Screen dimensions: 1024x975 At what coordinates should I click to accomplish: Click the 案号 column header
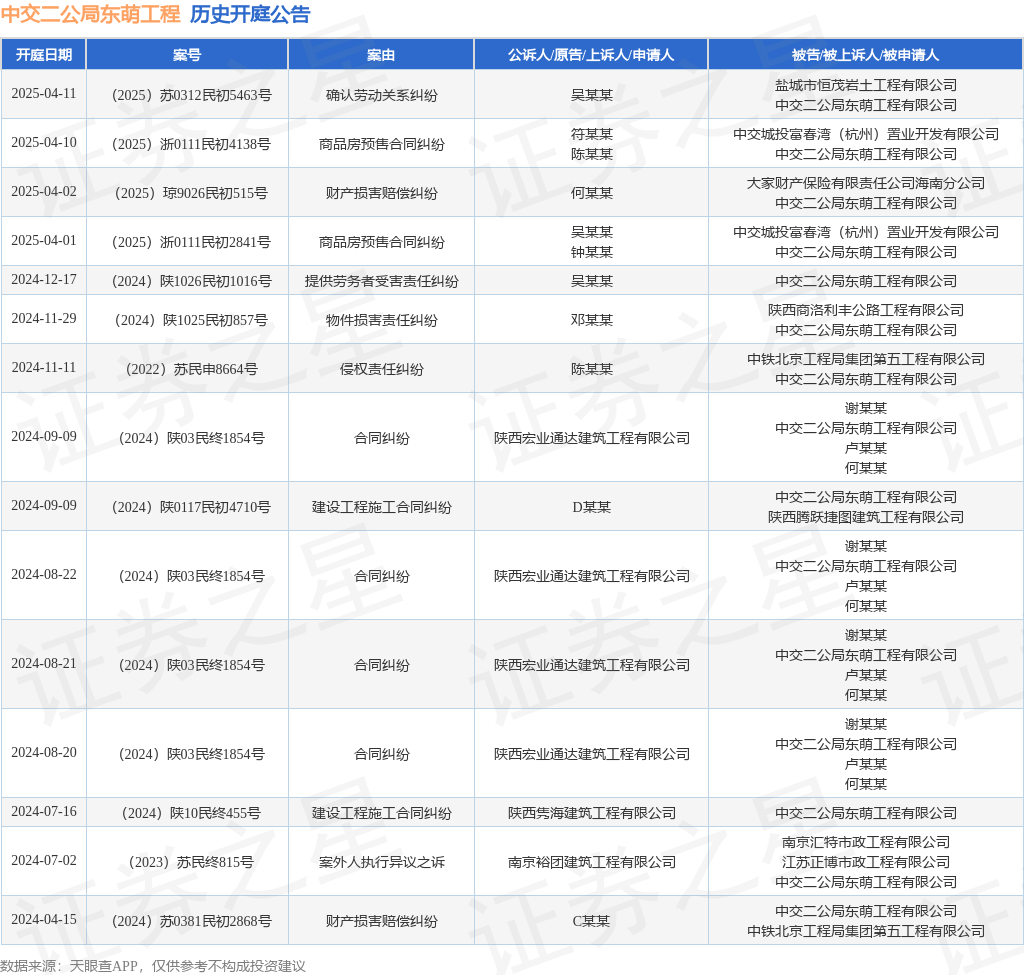[187, 55]
